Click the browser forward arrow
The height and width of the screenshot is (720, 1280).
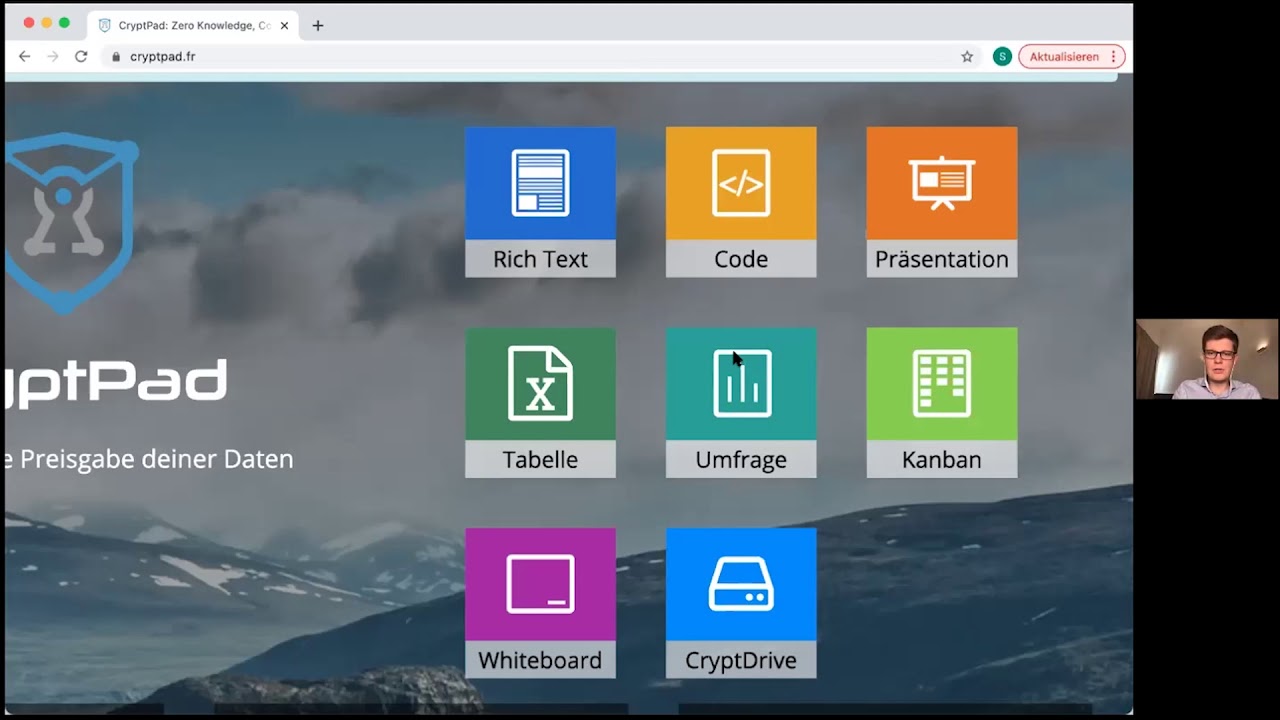point(53,57)
